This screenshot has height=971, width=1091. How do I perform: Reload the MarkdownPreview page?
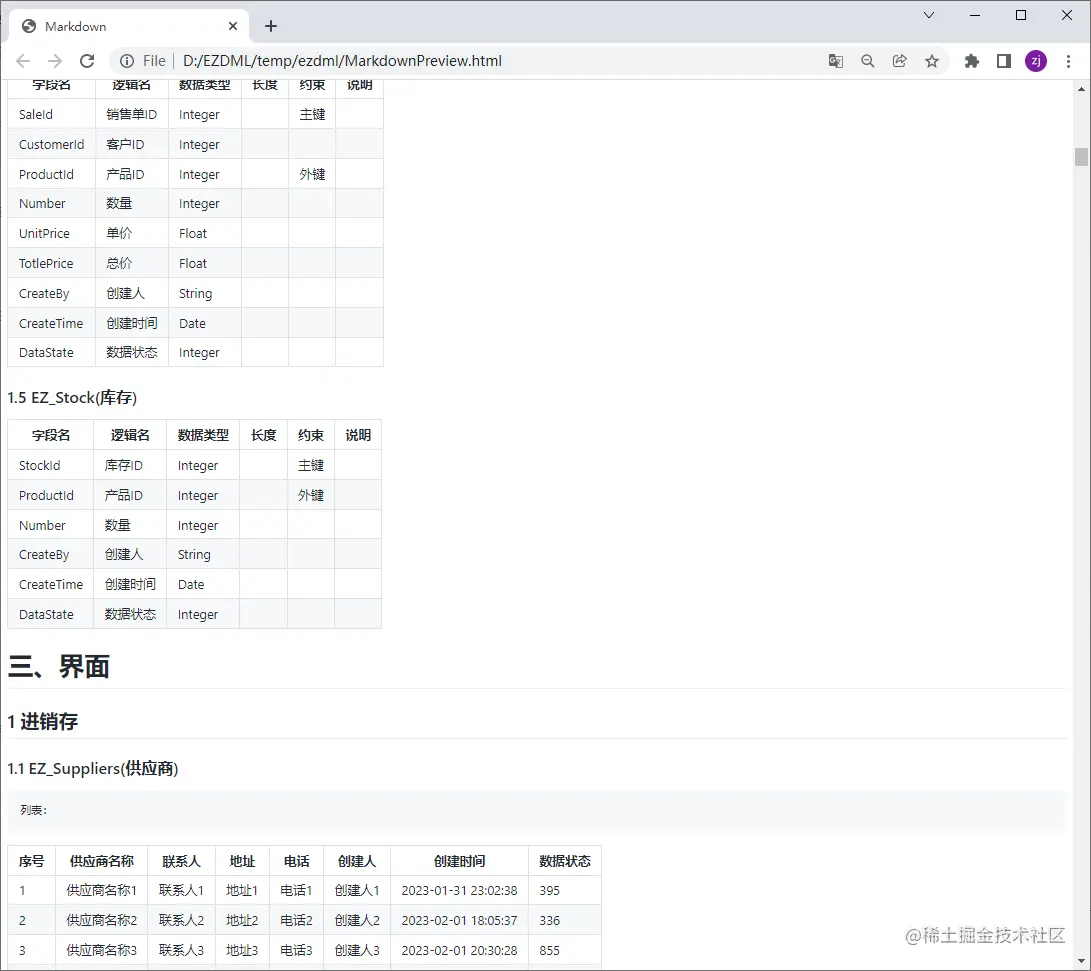coord(87,61)
